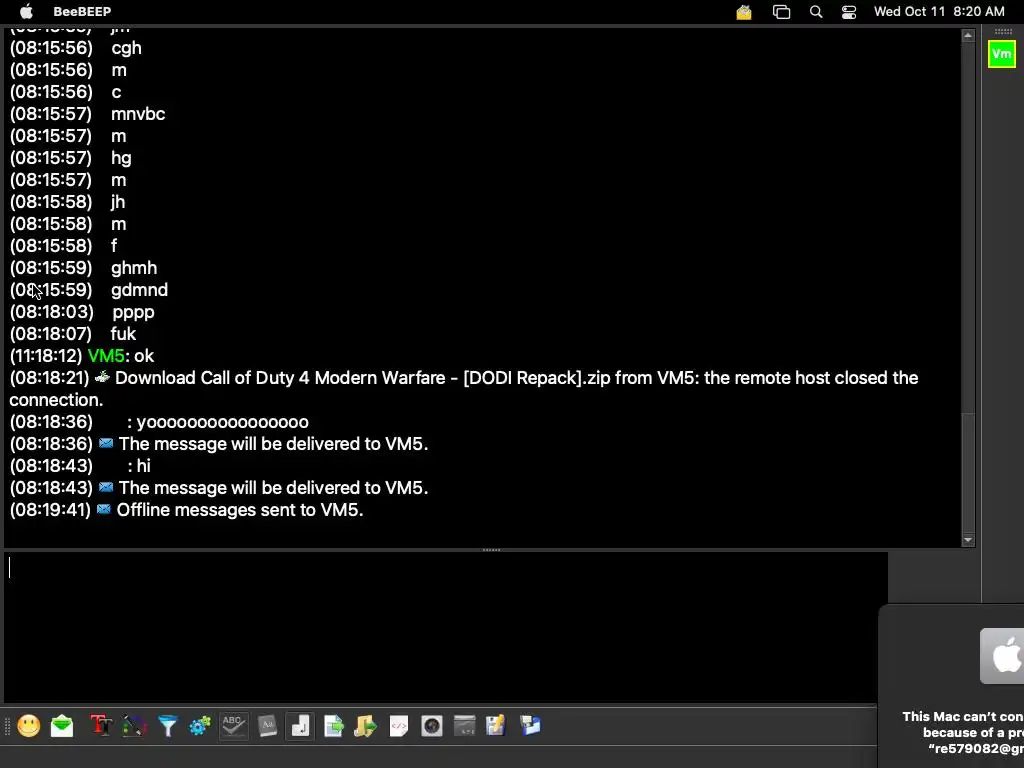
Task: Open the BeeBEEP application menu
Action: 82,12
